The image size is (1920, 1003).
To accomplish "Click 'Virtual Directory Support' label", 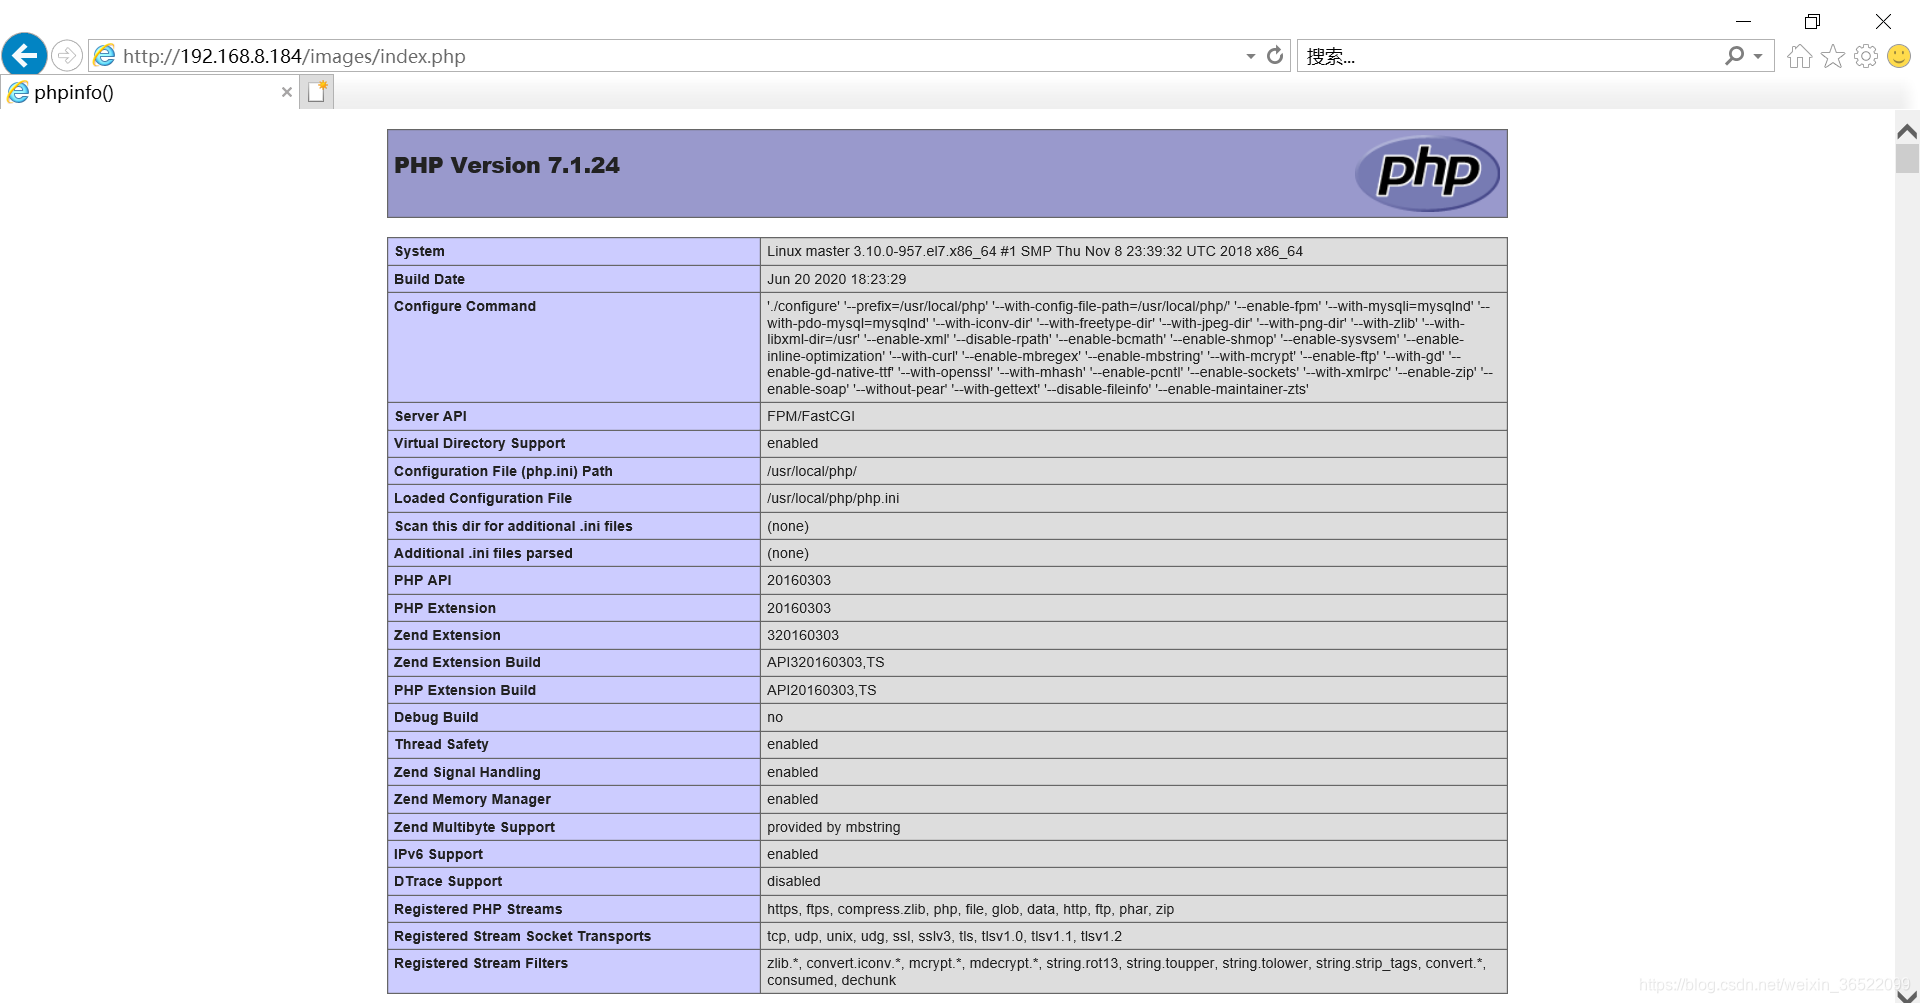I will [x=479, y=443].
